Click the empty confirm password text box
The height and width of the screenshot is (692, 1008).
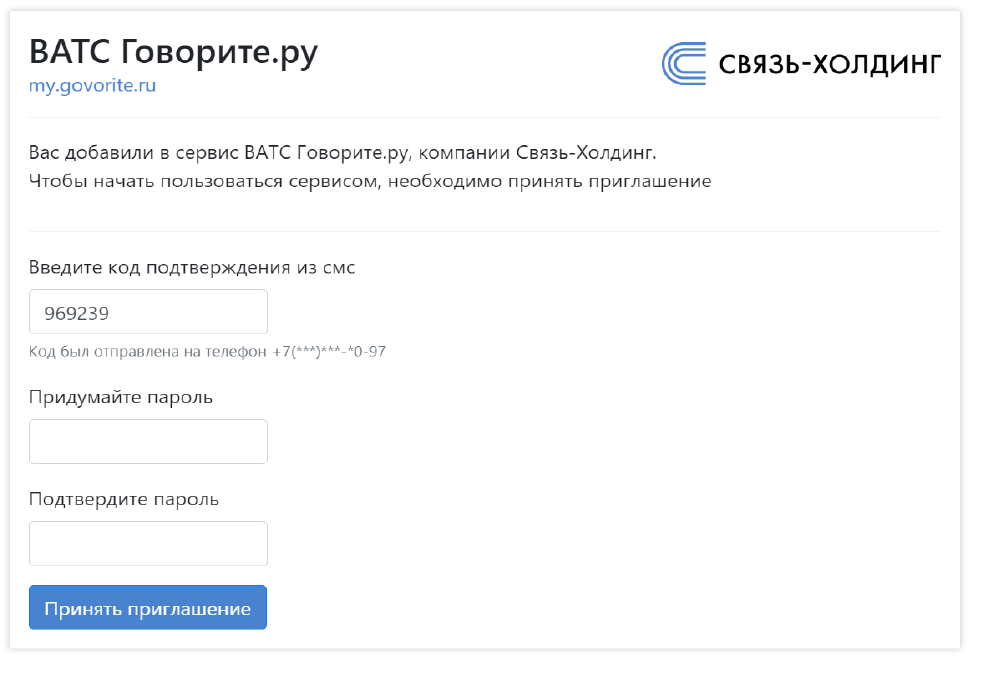pos(148,543)
